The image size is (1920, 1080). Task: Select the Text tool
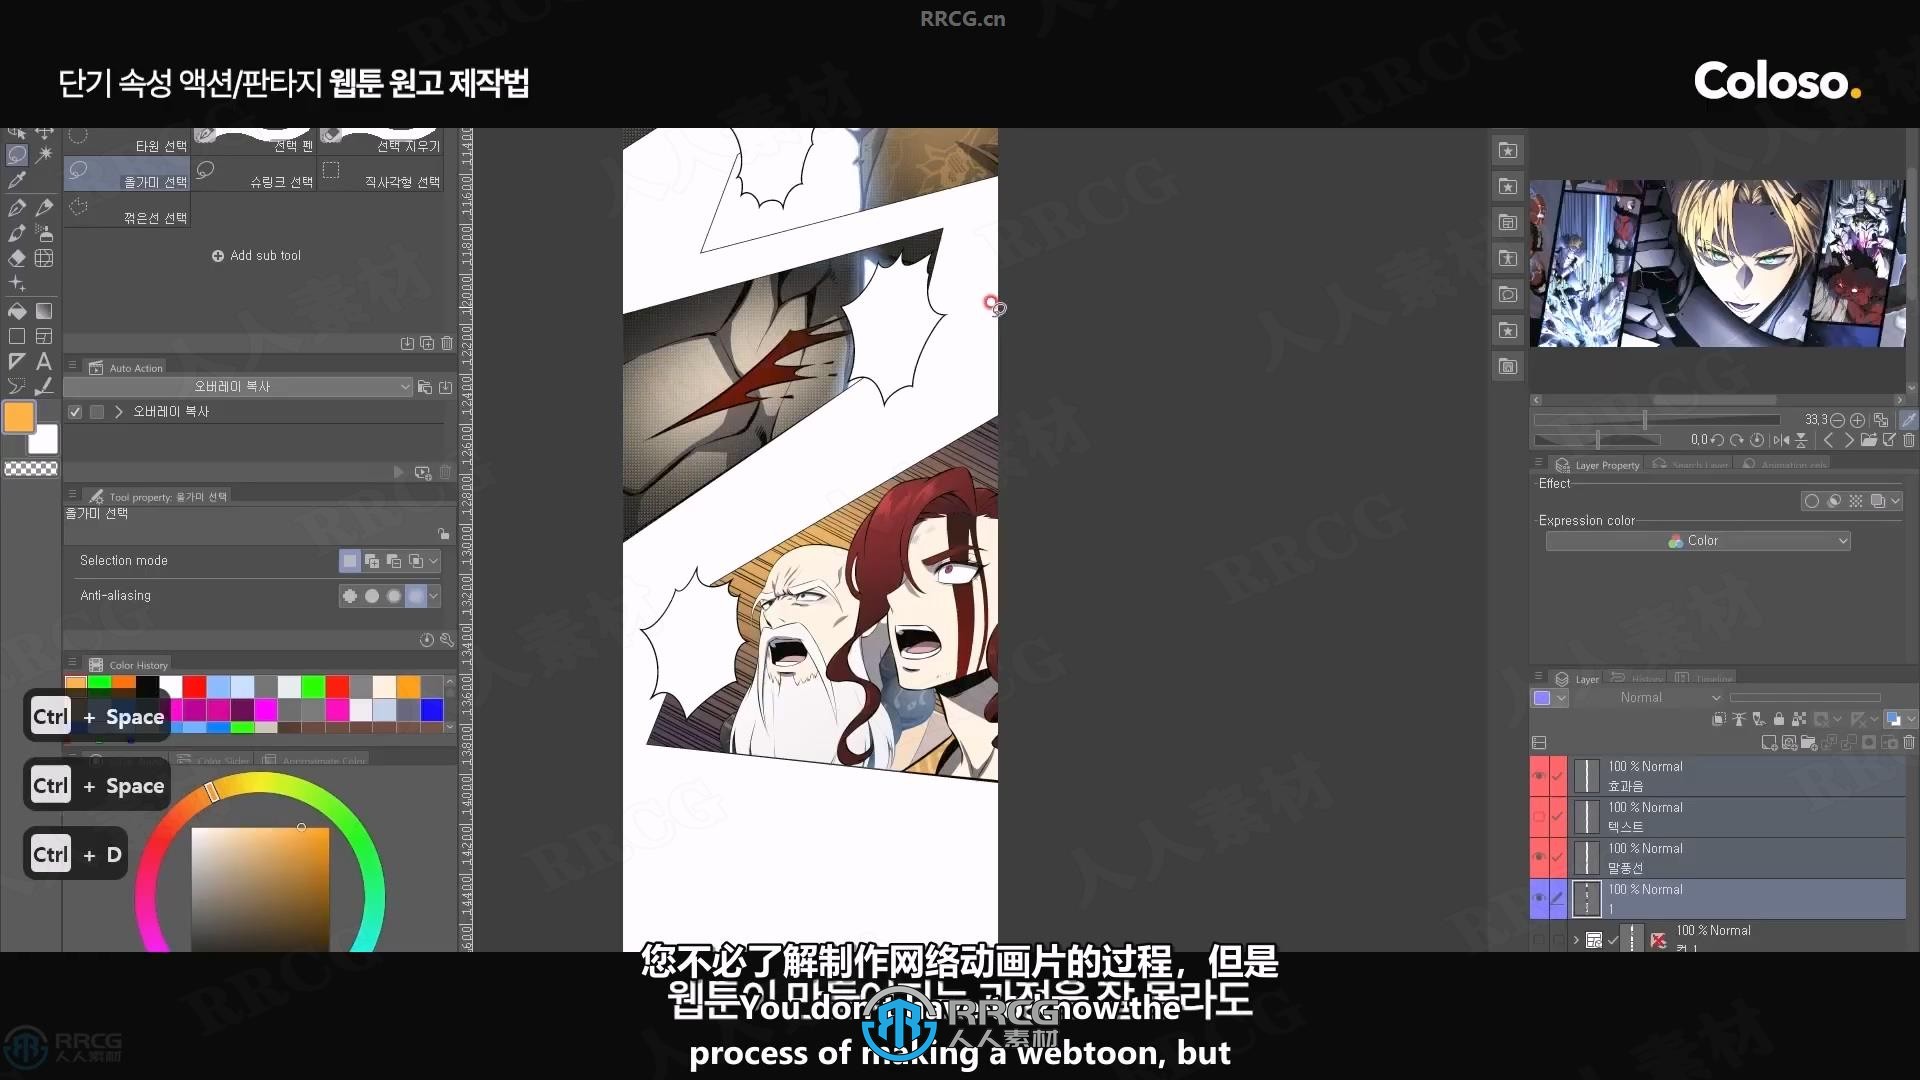(44, 361)
